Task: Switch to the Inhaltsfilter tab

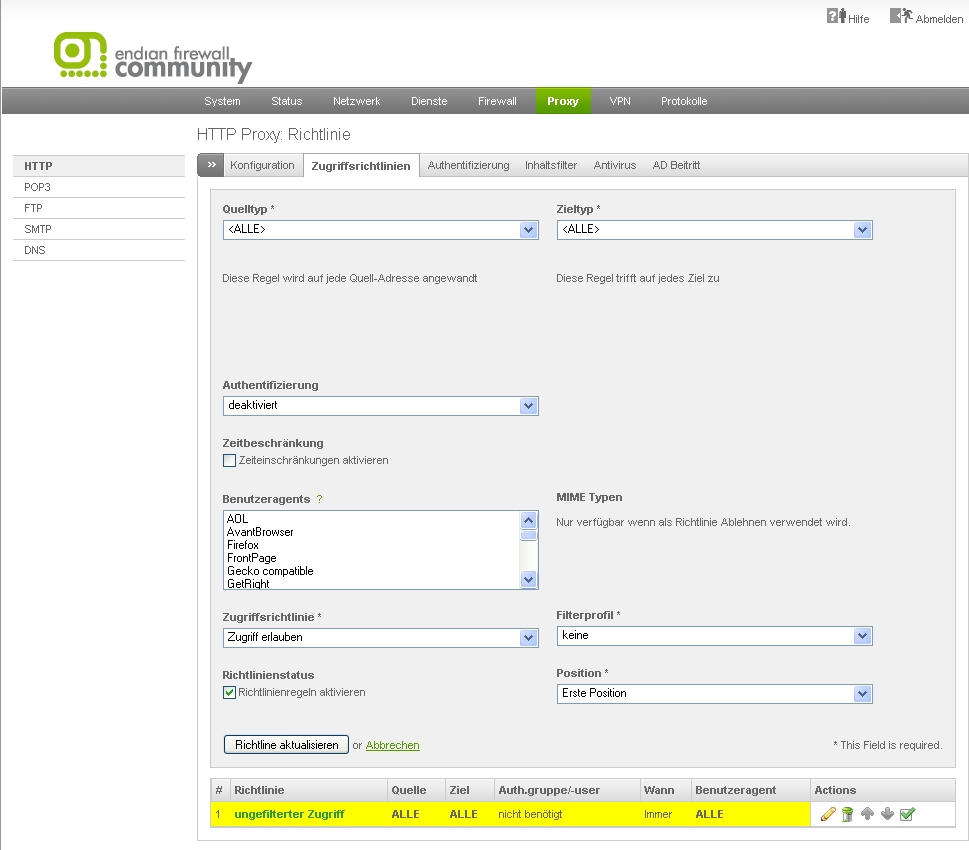Action: click(x=551, y=166)
